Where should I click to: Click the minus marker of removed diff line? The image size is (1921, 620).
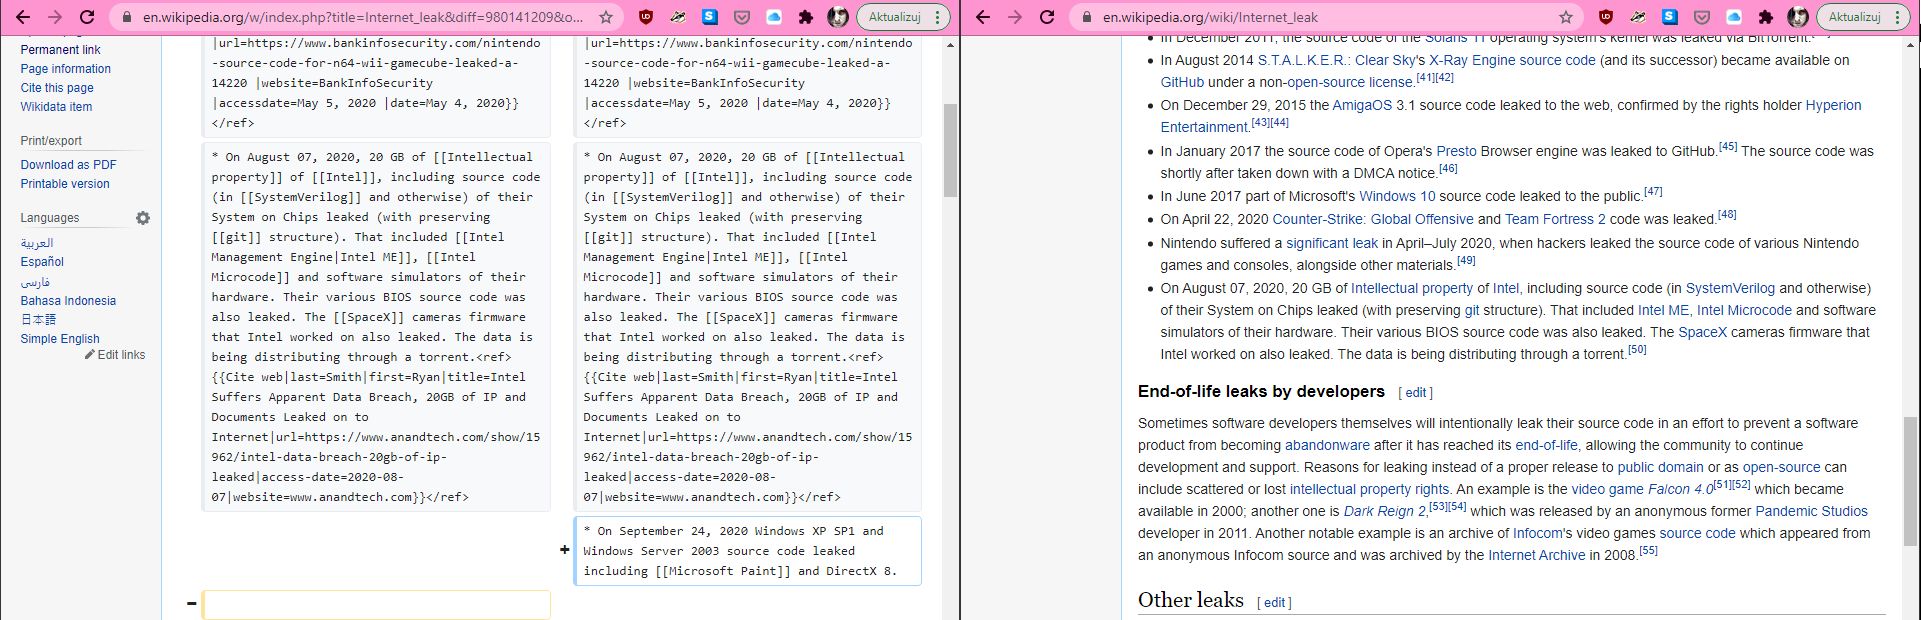coord(191,603)
